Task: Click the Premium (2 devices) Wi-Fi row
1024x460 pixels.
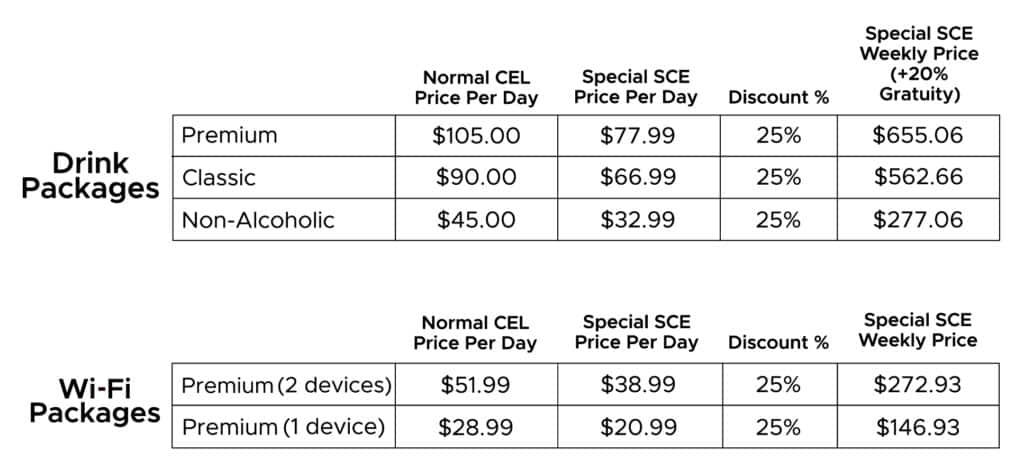Action: tap(286, 385)
